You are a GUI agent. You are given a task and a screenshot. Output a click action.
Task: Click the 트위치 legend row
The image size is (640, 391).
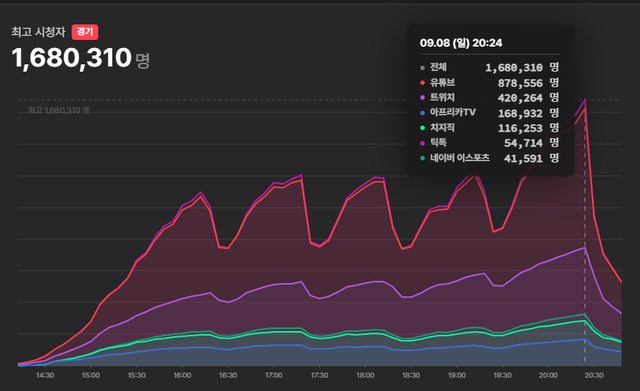(x=489, y=98)
